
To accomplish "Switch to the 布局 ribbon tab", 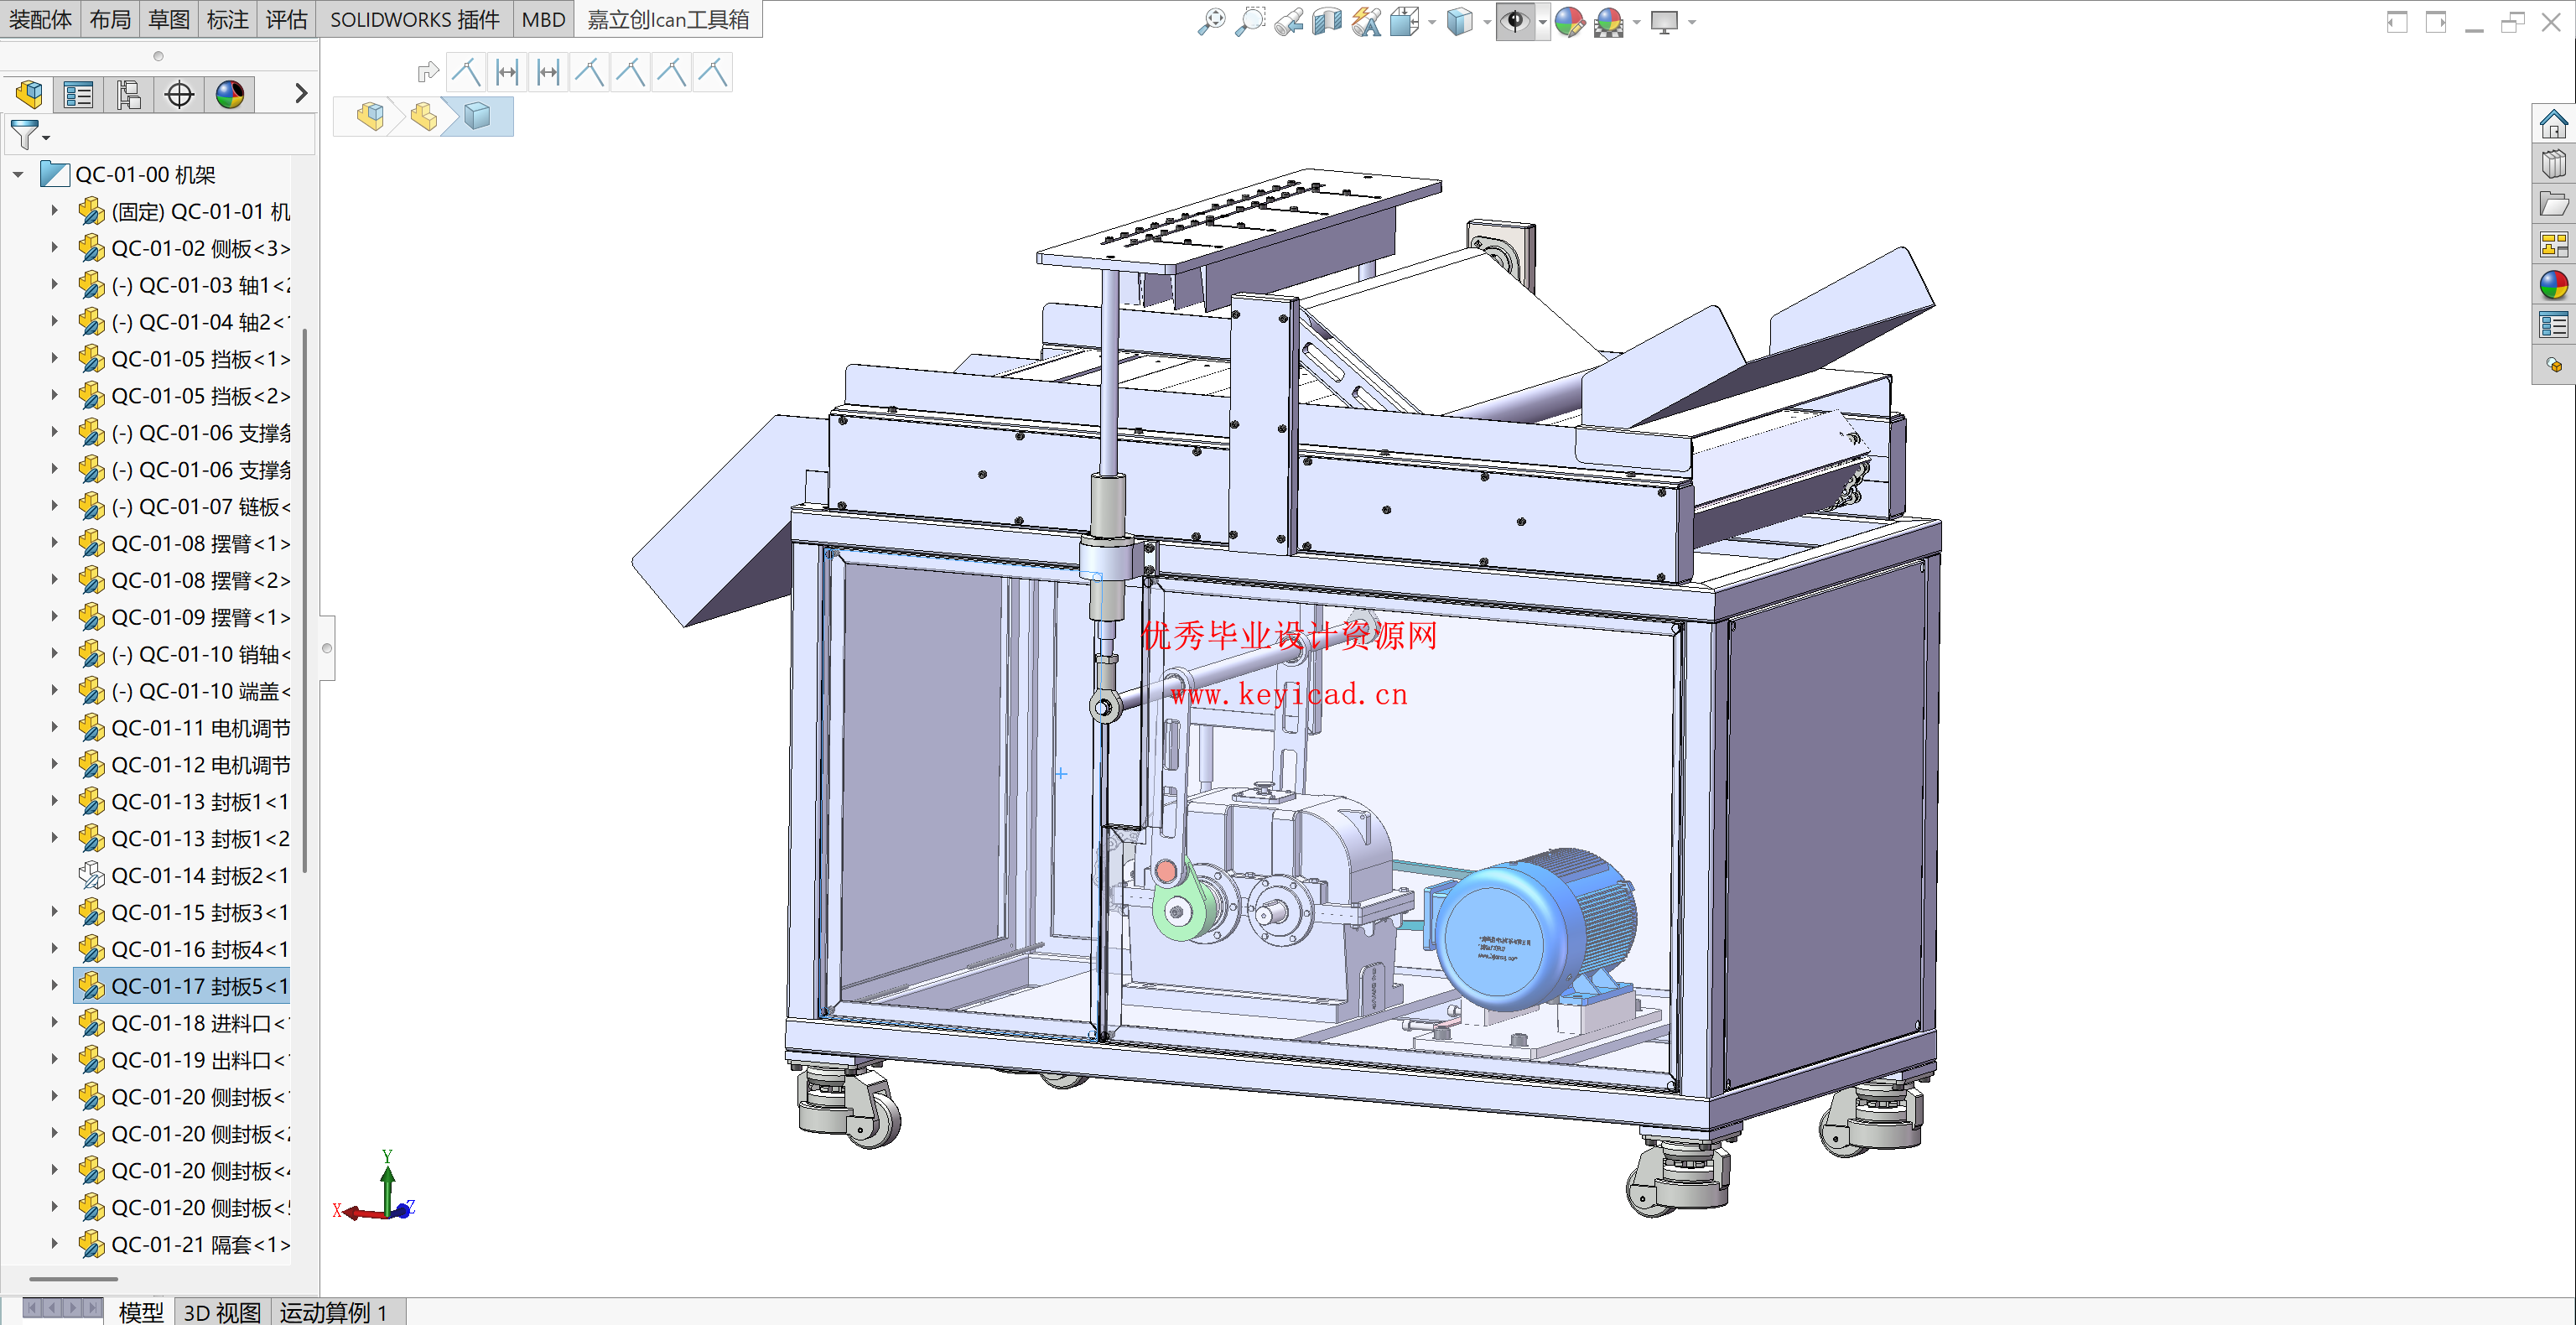I will pyautogui.click(x=110, y=20).
